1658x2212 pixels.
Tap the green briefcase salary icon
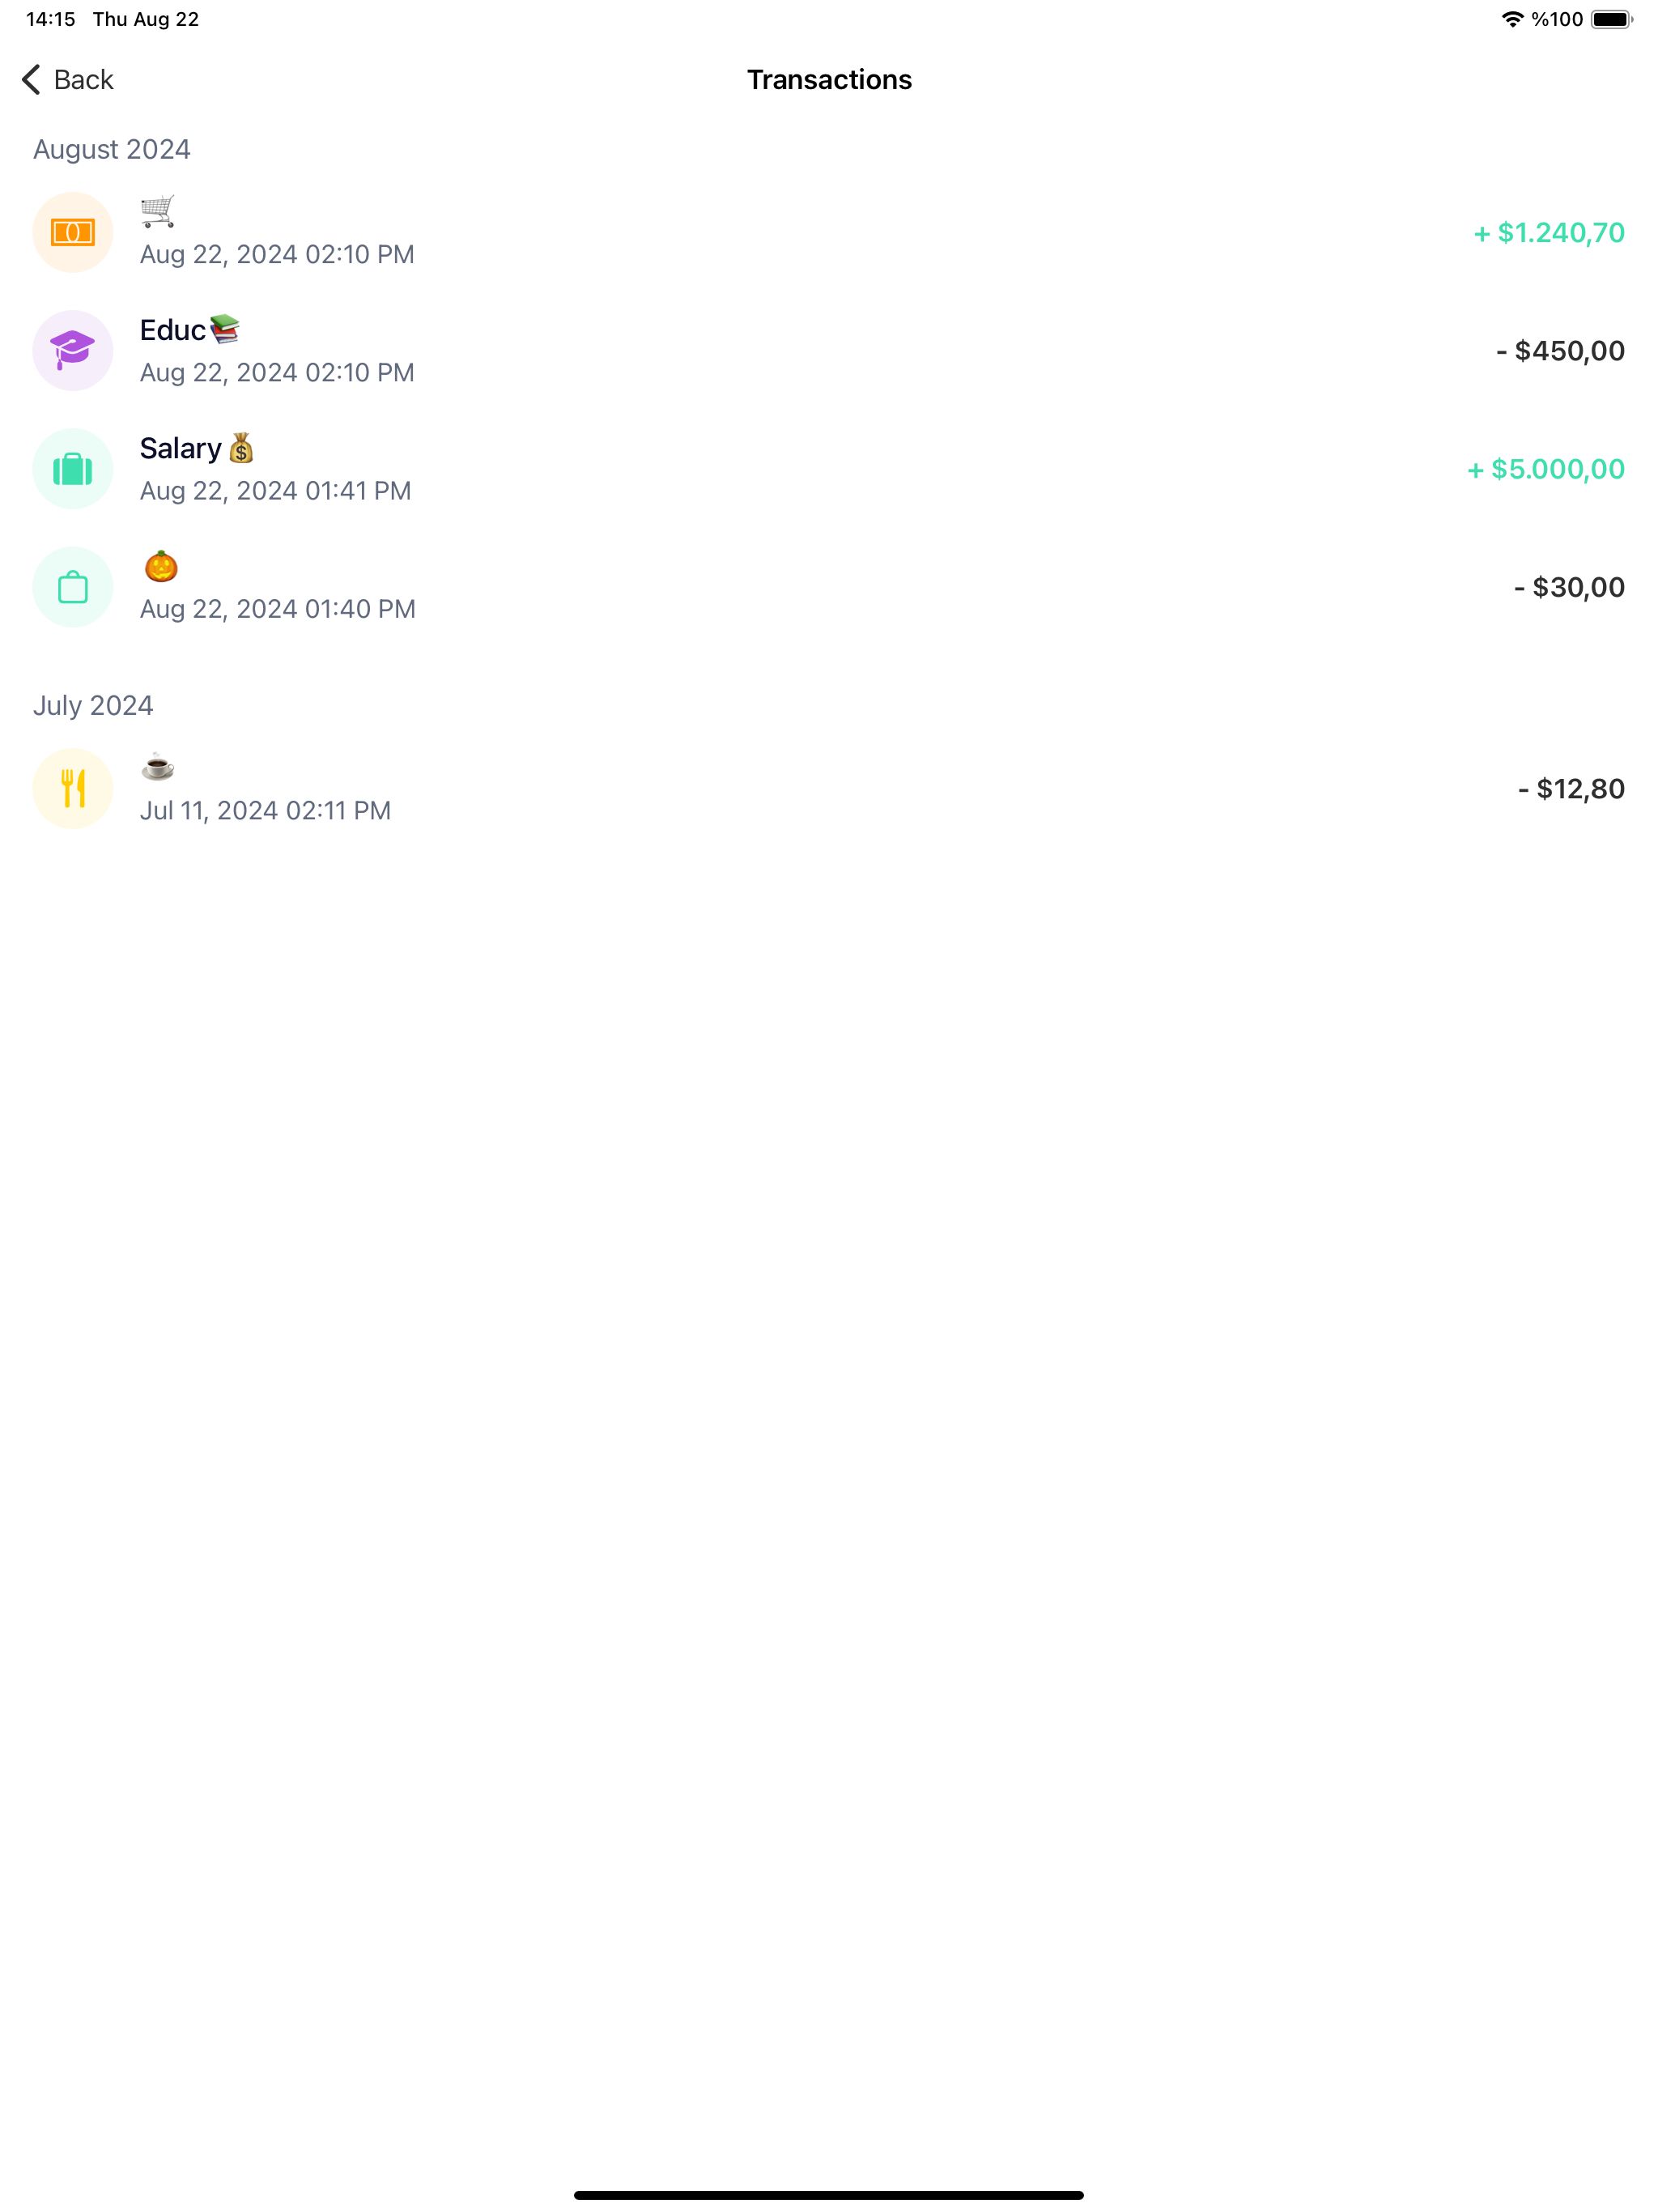(73, 469)
